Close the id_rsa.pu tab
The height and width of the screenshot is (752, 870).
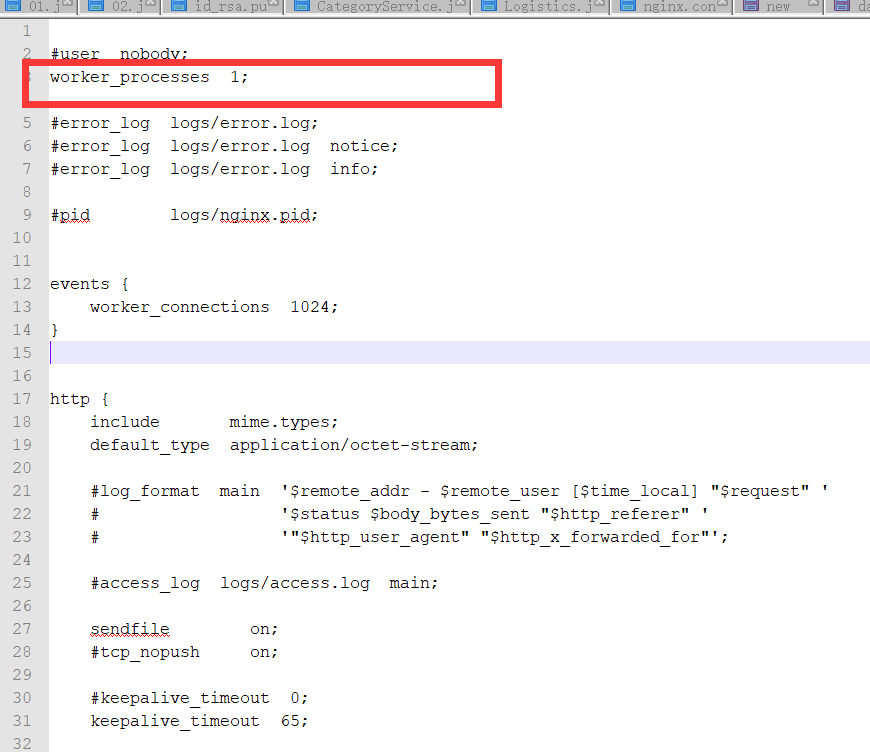coord(273,3)
